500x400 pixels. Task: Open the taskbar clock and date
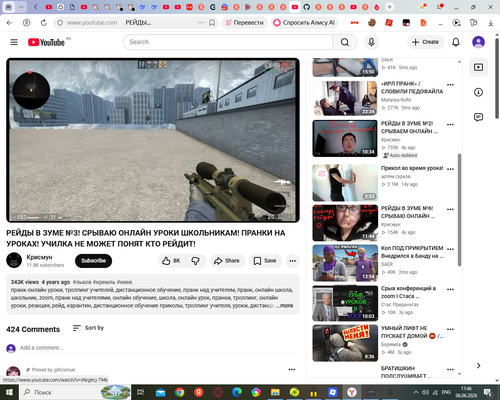[466, 392]
